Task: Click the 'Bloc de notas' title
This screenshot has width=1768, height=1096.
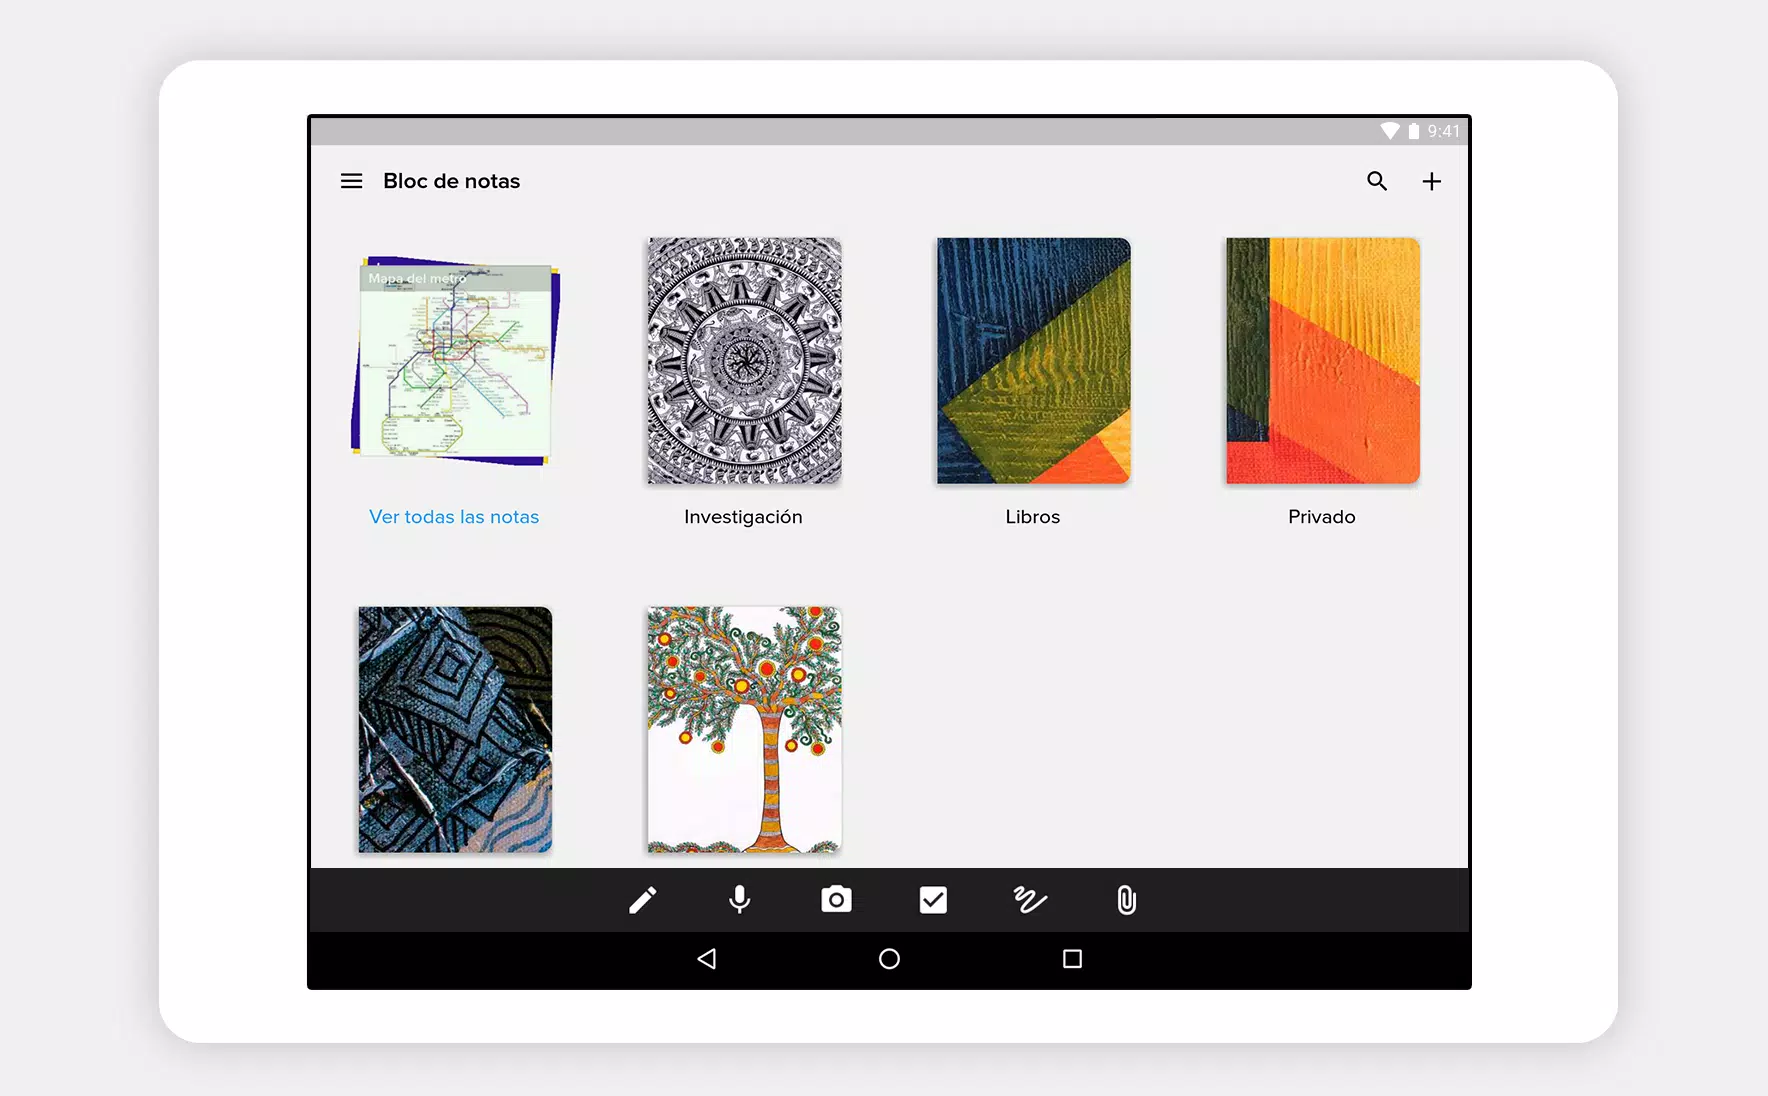Action: click(x=452, y=181)
